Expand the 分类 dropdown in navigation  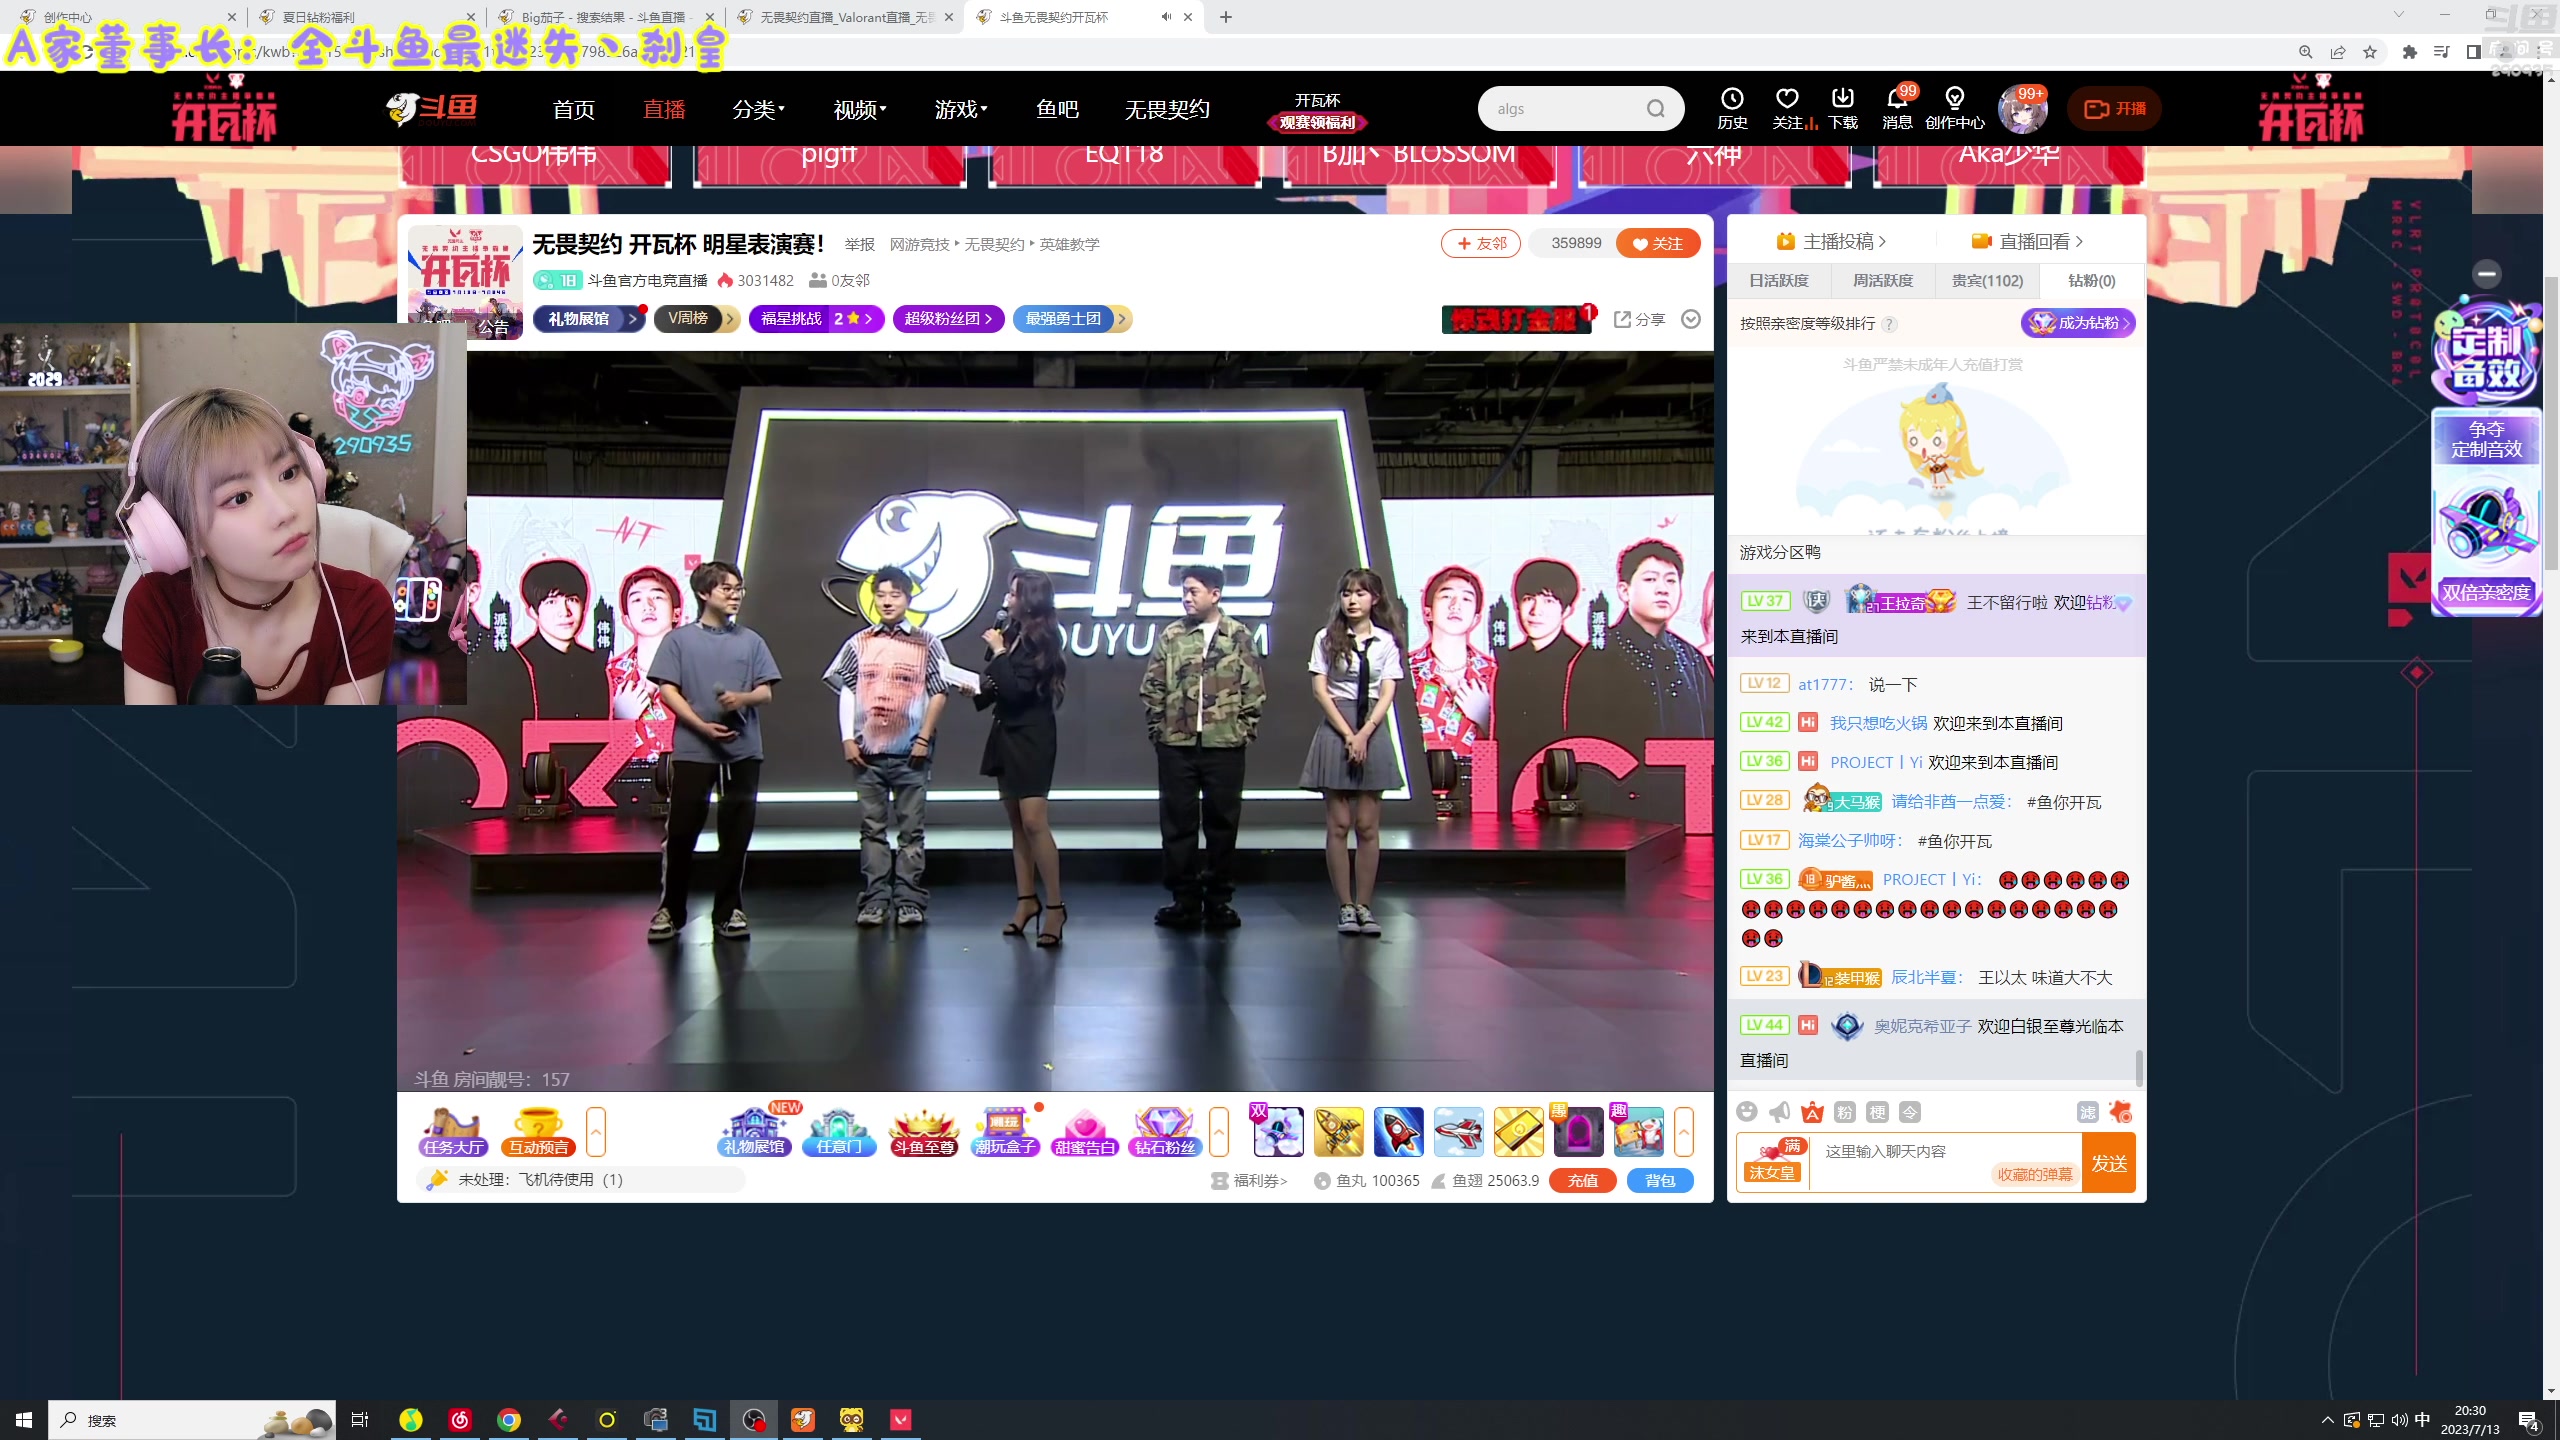(x=758, y=109)
